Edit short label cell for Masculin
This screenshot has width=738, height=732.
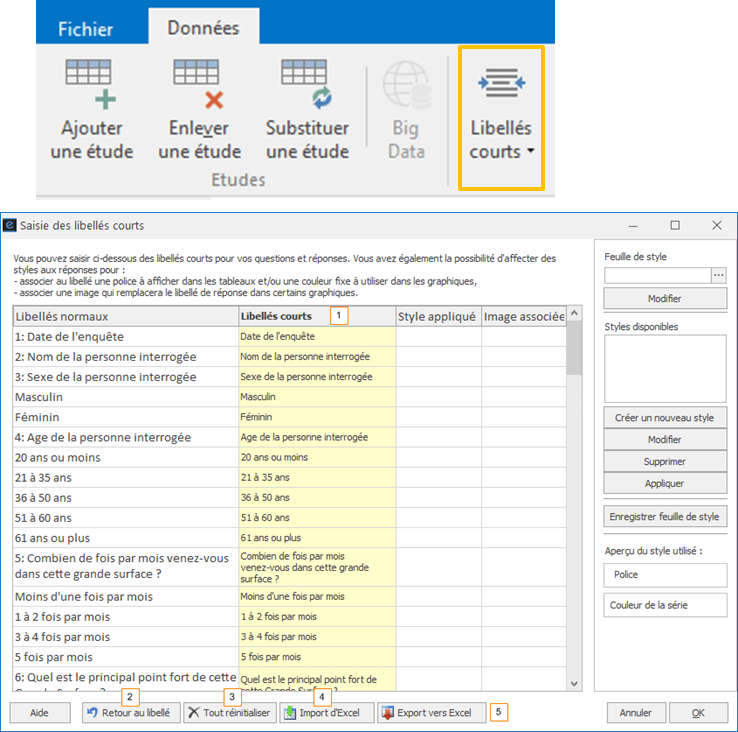point(316,397)
